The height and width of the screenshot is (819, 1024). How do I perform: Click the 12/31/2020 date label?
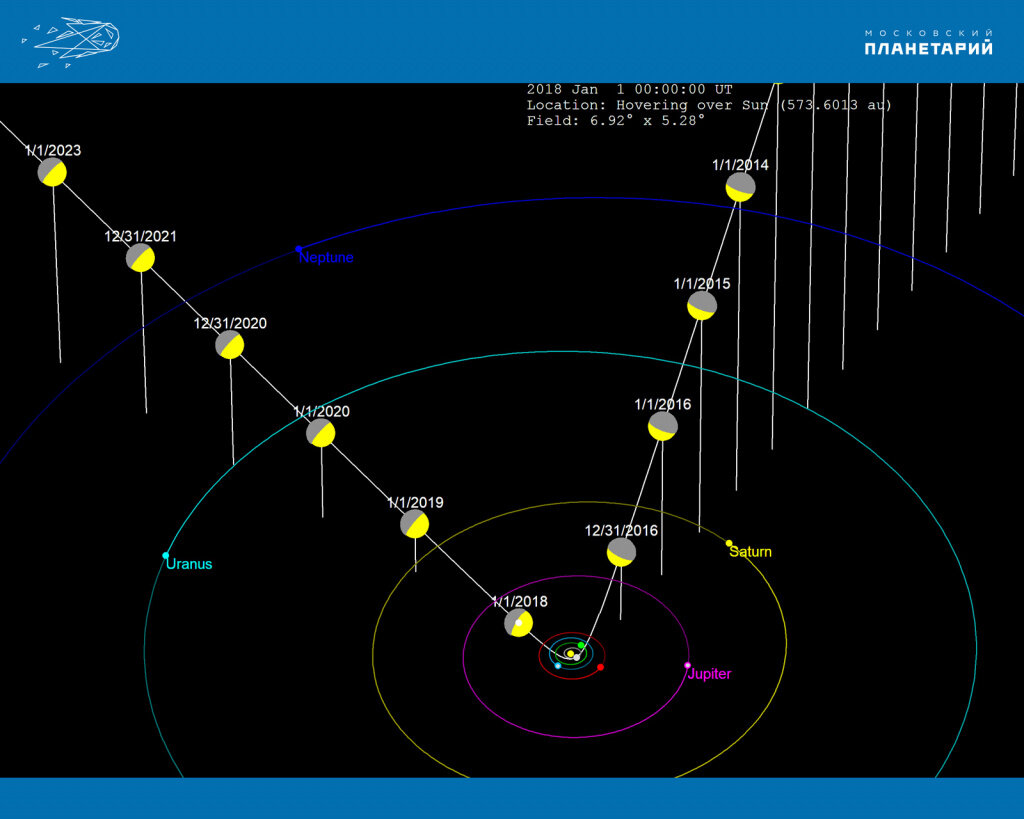230,323
